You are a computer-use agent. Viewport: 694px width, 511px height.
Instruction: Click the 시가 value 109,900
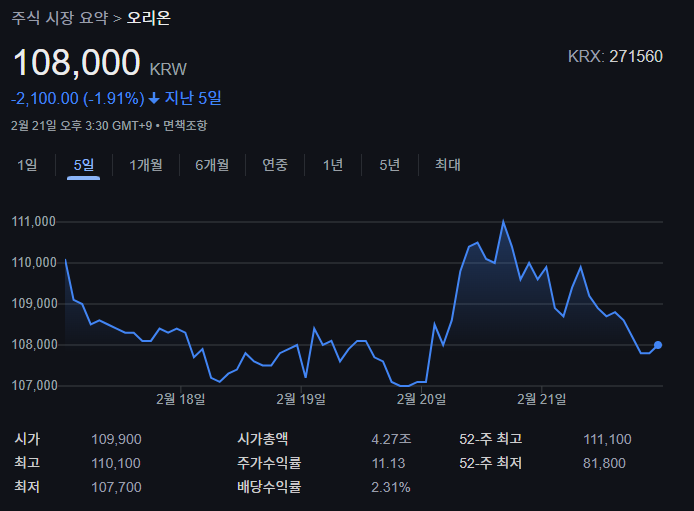point(116,439)
